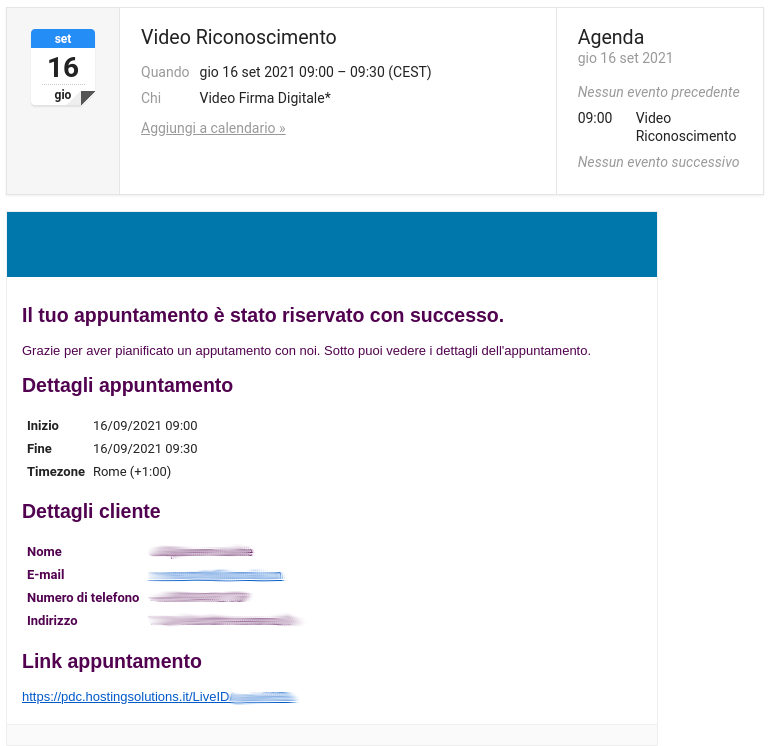Click the 'E-mail' label
This screenshot has height=746, width=772.
pyautogui.click(x=46, y=575)
